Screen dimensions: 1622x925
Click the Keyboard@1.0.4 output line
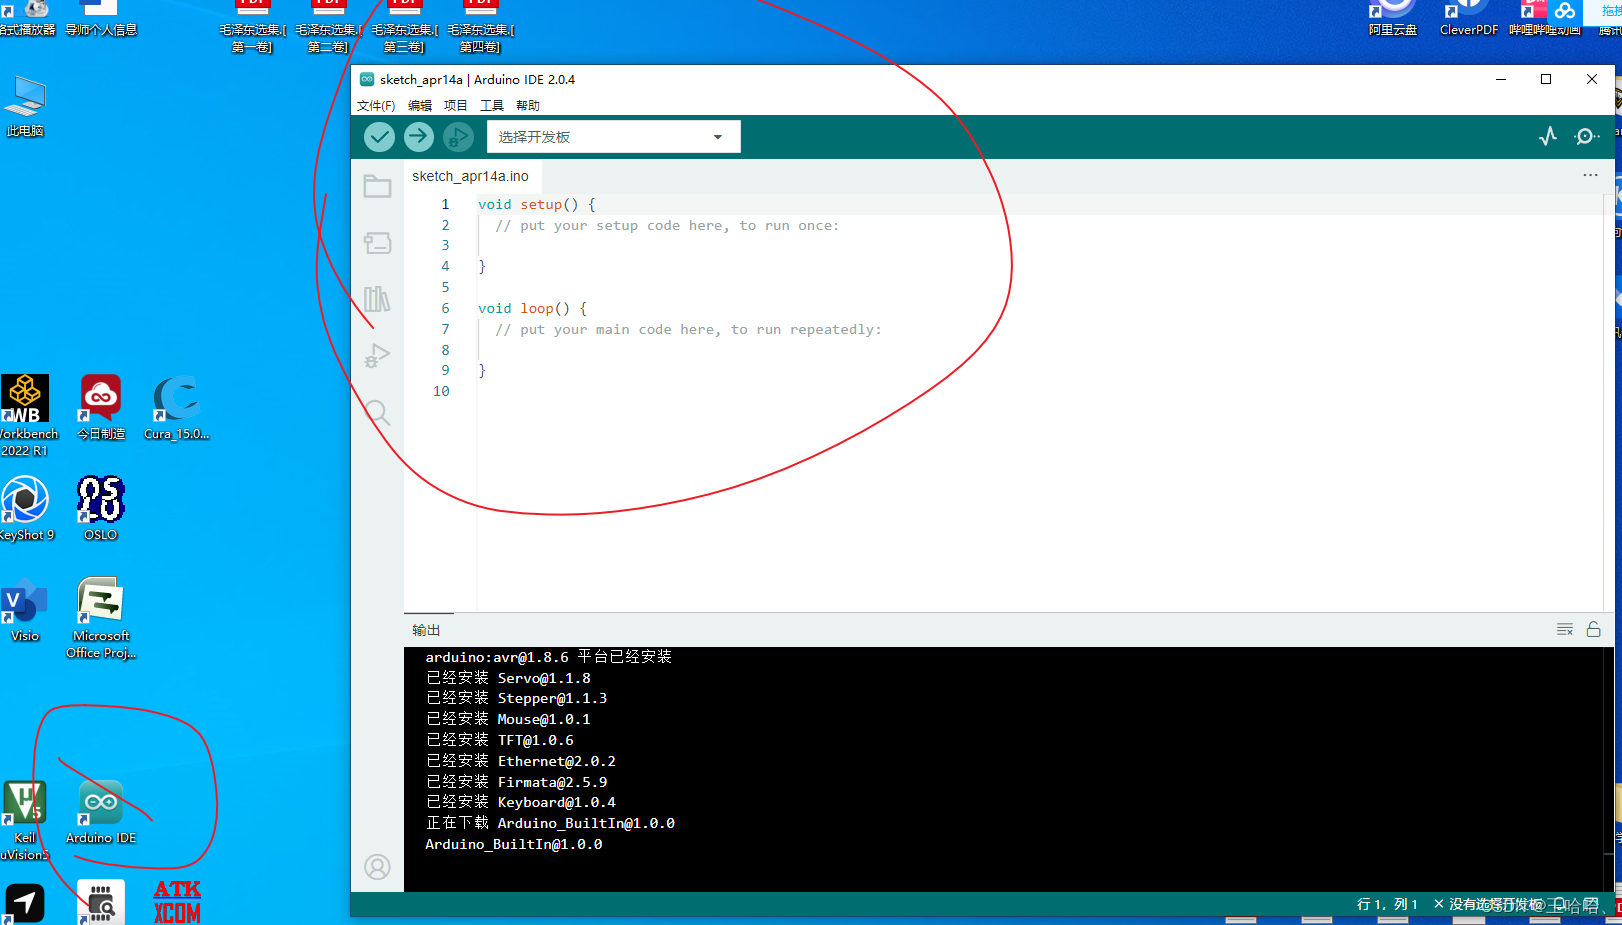coord(520,803)
